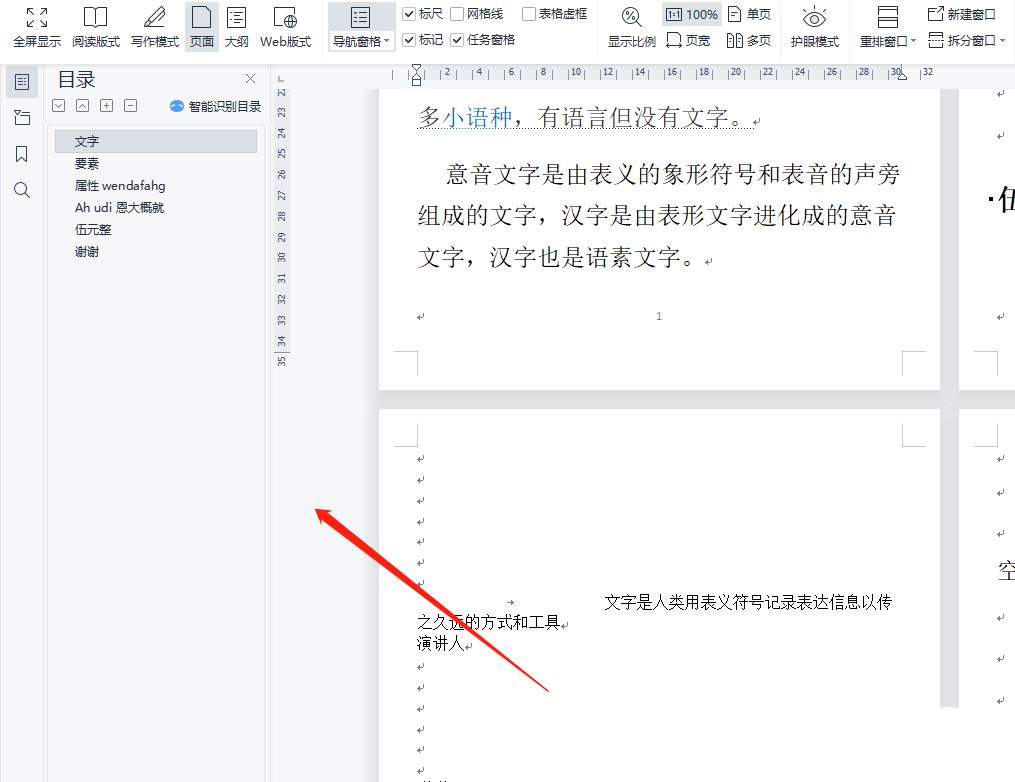Click the right indent marker on ruler
Viewport: 1015px width, 782px height.
902,76
